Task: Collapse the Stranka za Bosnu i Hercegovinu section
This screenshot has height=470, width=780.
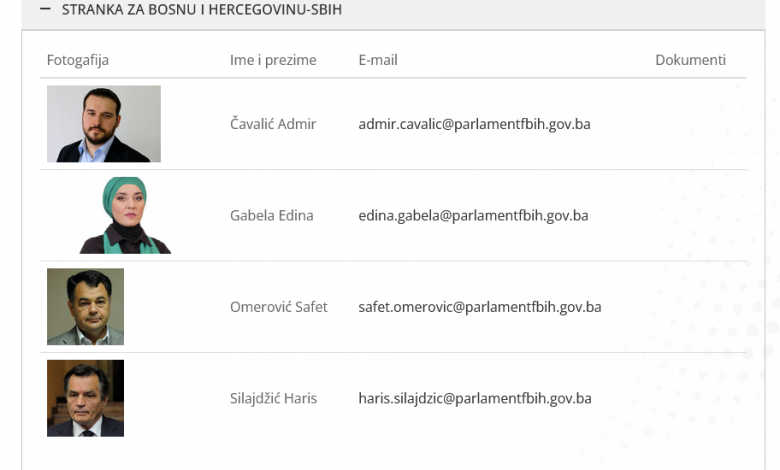Action: [45, 9]
